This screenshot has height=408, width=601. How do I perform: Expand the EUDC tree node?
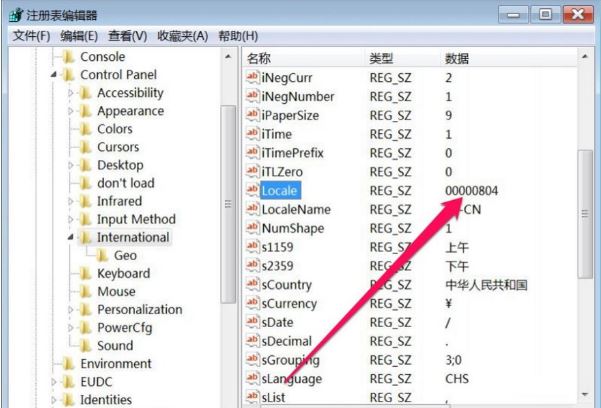55,381
